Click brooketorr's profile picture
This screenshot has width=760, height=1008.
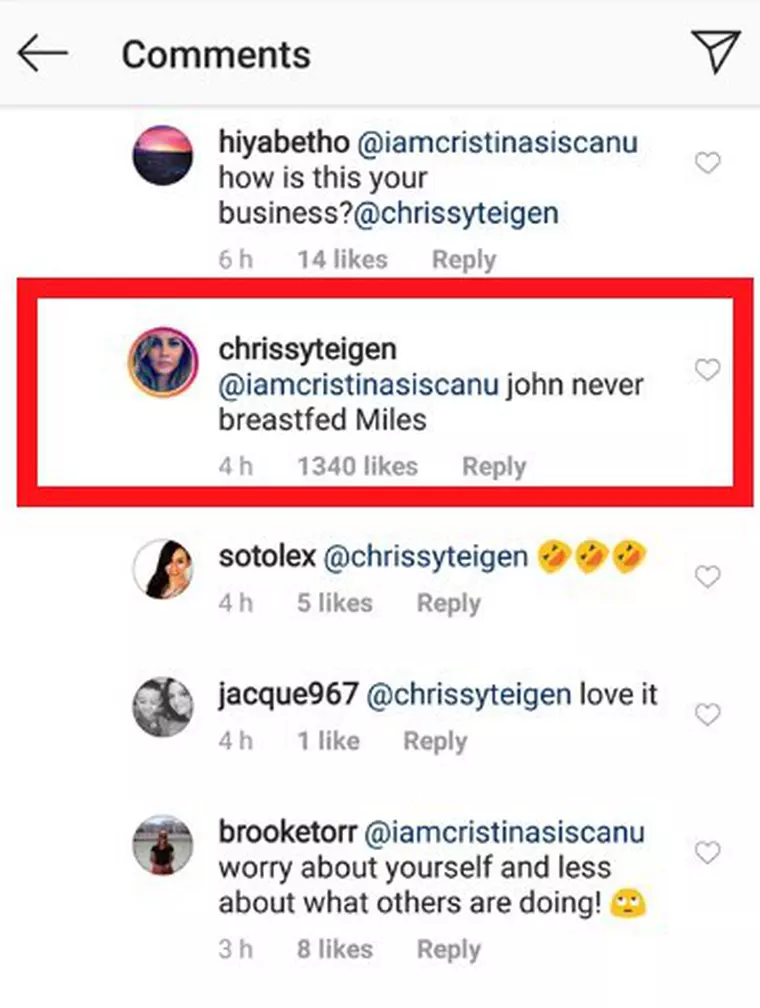161,846
